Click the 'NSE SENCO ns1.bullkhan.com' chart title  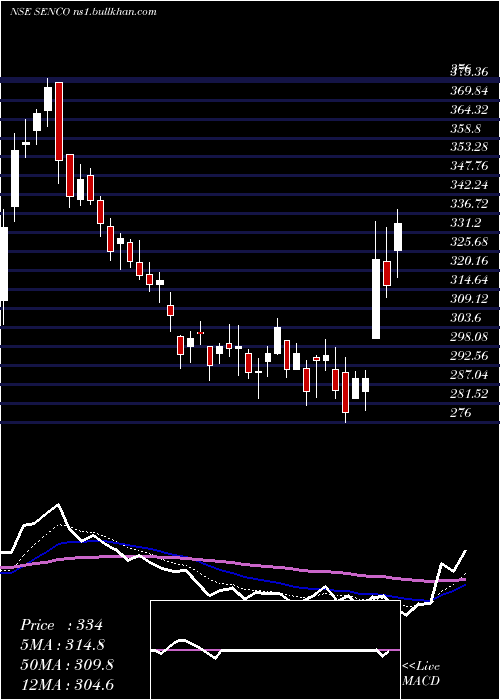pos(83,12)
